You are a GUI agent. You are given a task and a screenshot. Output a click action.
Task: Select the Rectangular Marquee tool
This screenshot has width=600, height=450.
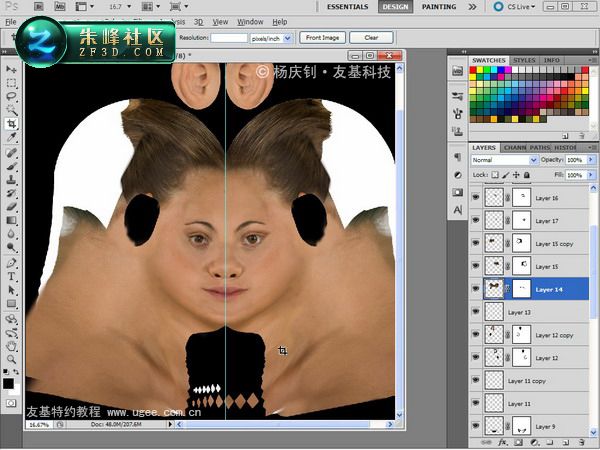[x=11, y=83]
